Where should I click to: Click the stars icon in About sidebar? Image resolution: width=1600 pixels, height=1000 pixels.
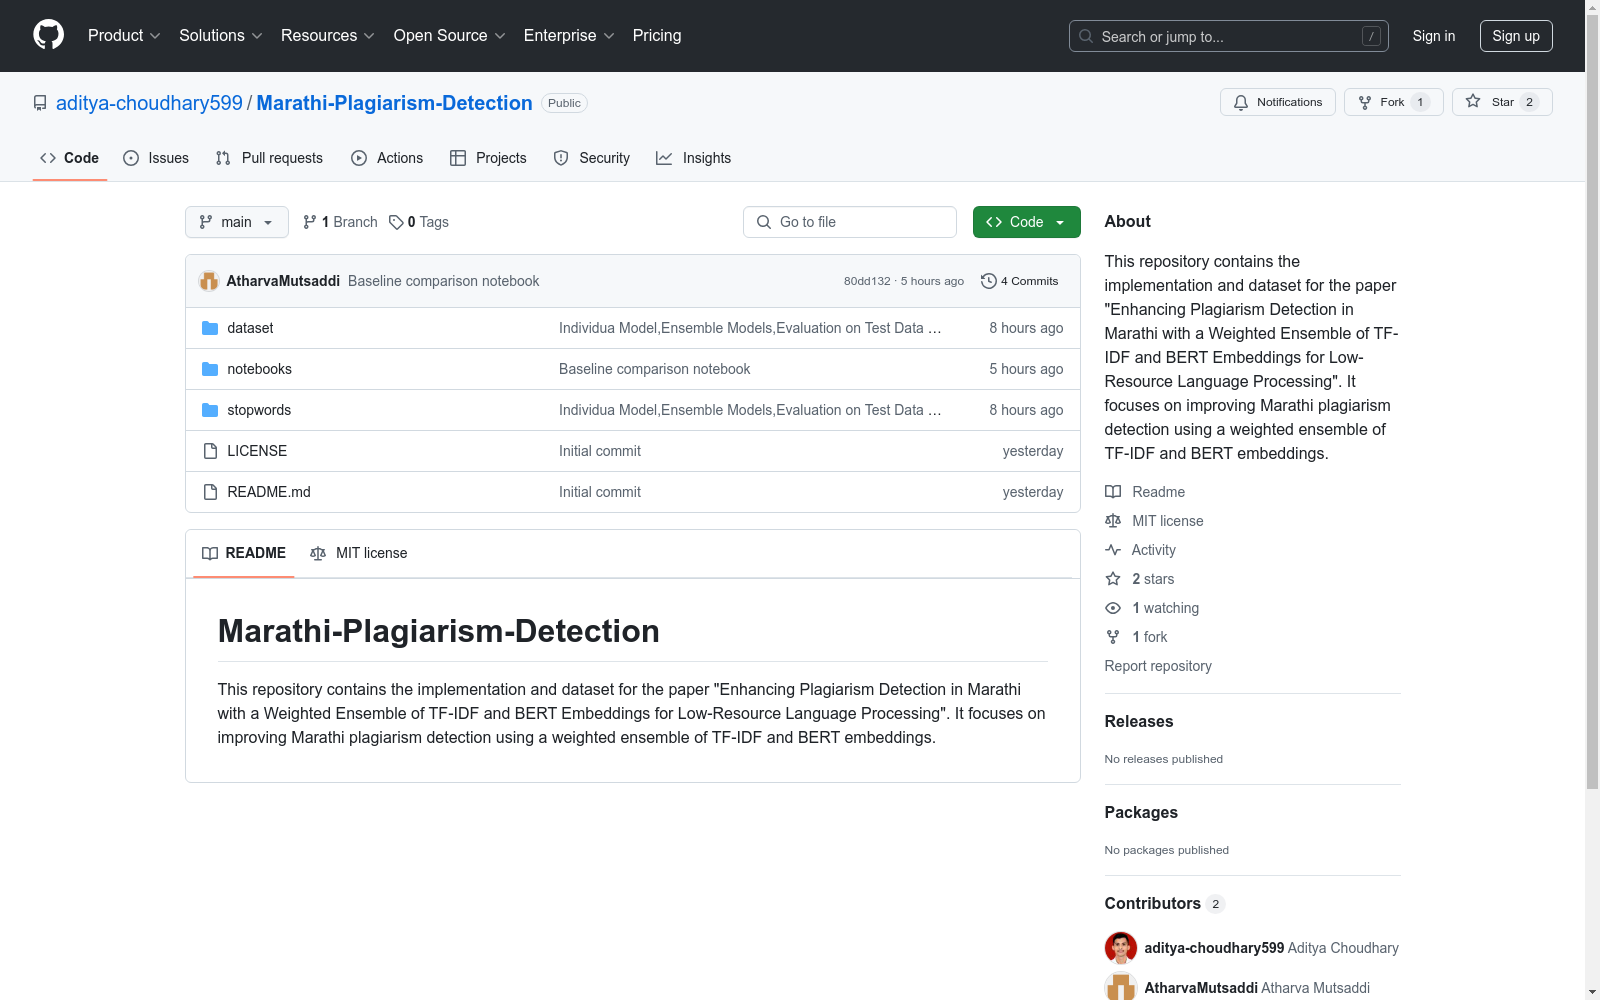pyautogui.click(x=1113, y=579)
